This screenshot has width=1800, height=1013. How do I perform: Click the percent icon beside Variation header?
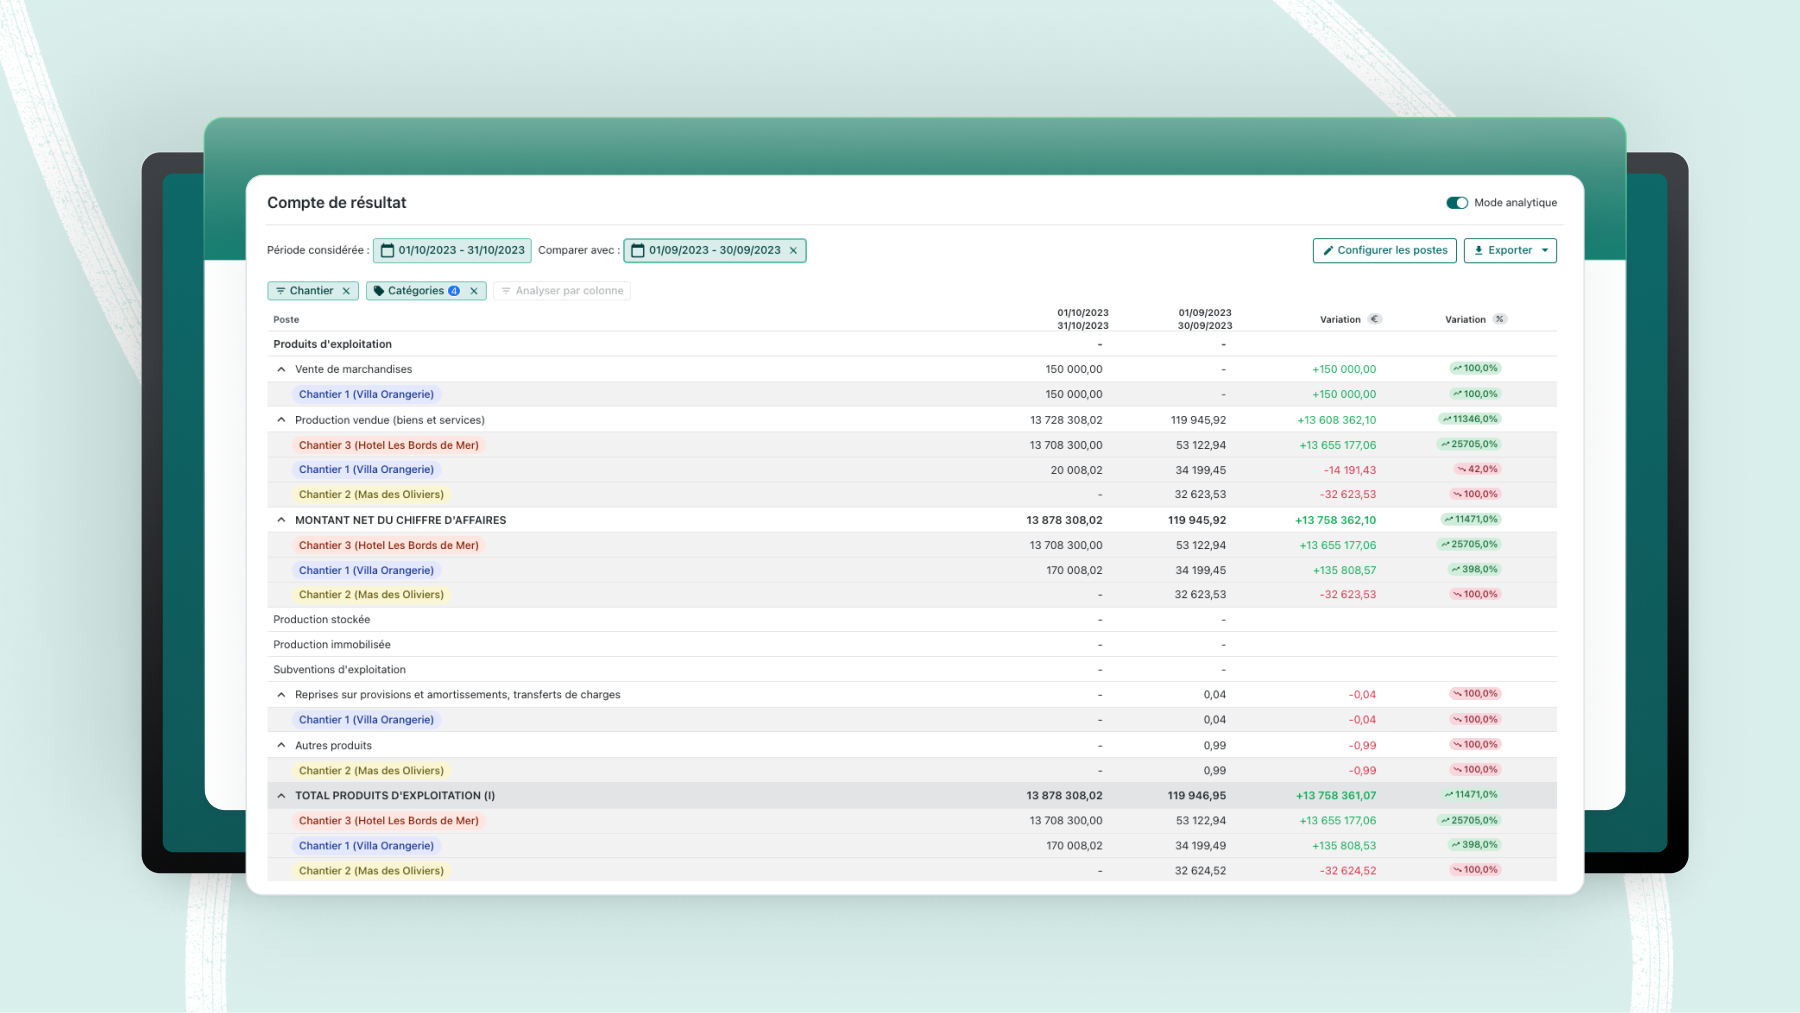coord(1499,319)
